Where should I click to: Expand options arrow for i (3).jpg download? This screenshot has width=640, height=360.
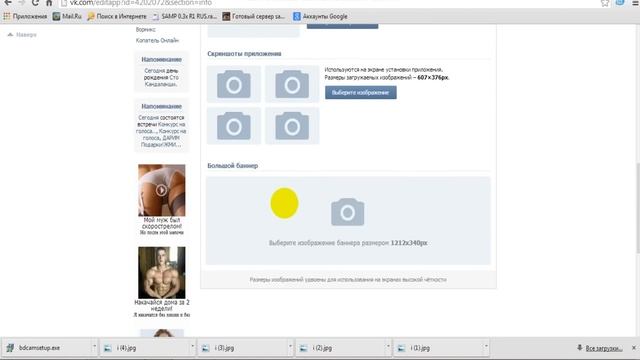[290, 347]
